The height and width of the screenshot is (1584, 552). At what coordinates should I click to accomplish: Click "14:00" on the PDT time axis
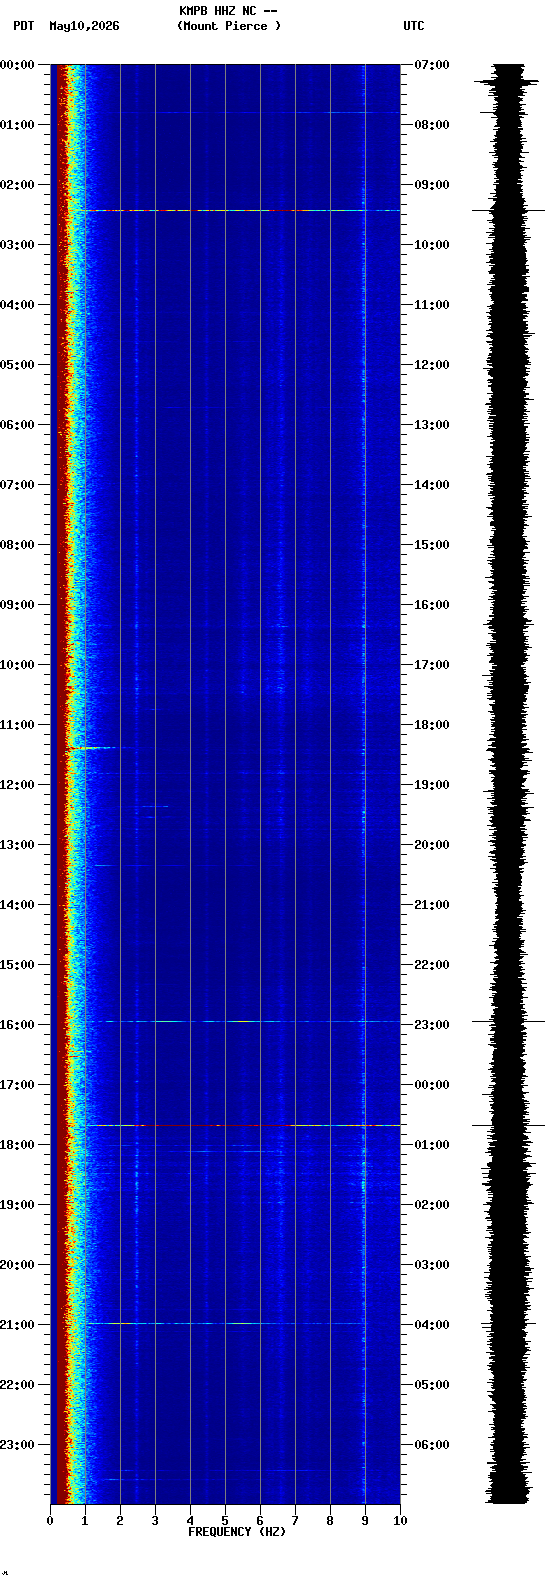tap(18, 905)
